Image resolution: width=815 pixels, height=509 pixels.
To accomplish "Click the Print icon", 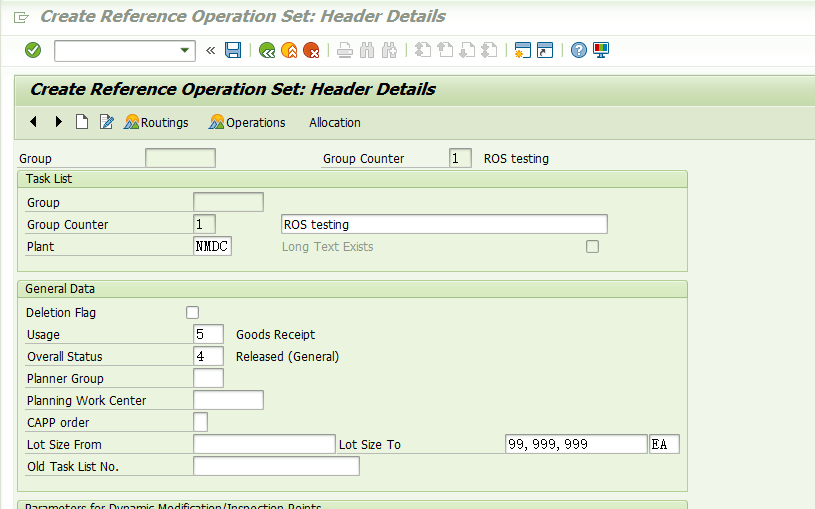I will pyautogui.click(x=345, y=50).
